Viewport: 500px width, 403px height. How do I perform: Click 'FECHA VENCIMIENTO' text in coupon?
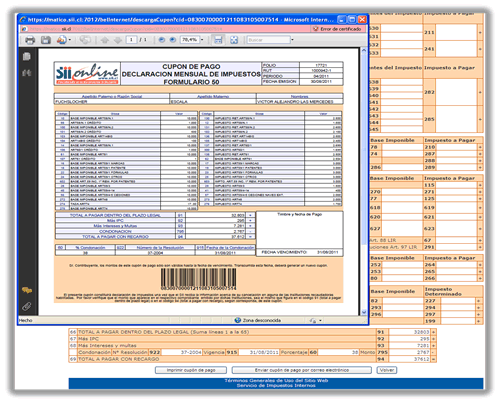point(284,252)
